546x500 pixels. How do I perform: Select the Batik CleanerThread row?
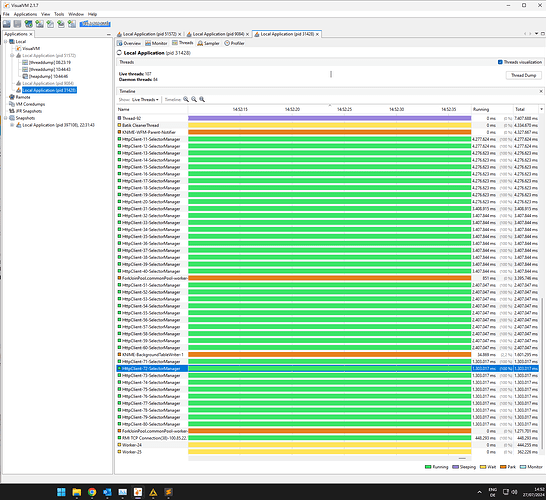327,125
